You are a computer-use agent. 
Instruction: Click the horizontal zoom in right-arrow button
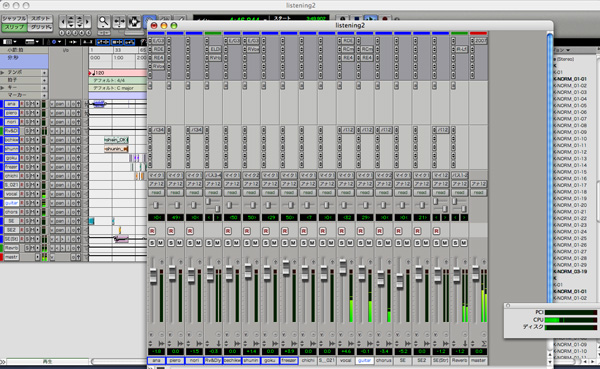coord(88,22)
